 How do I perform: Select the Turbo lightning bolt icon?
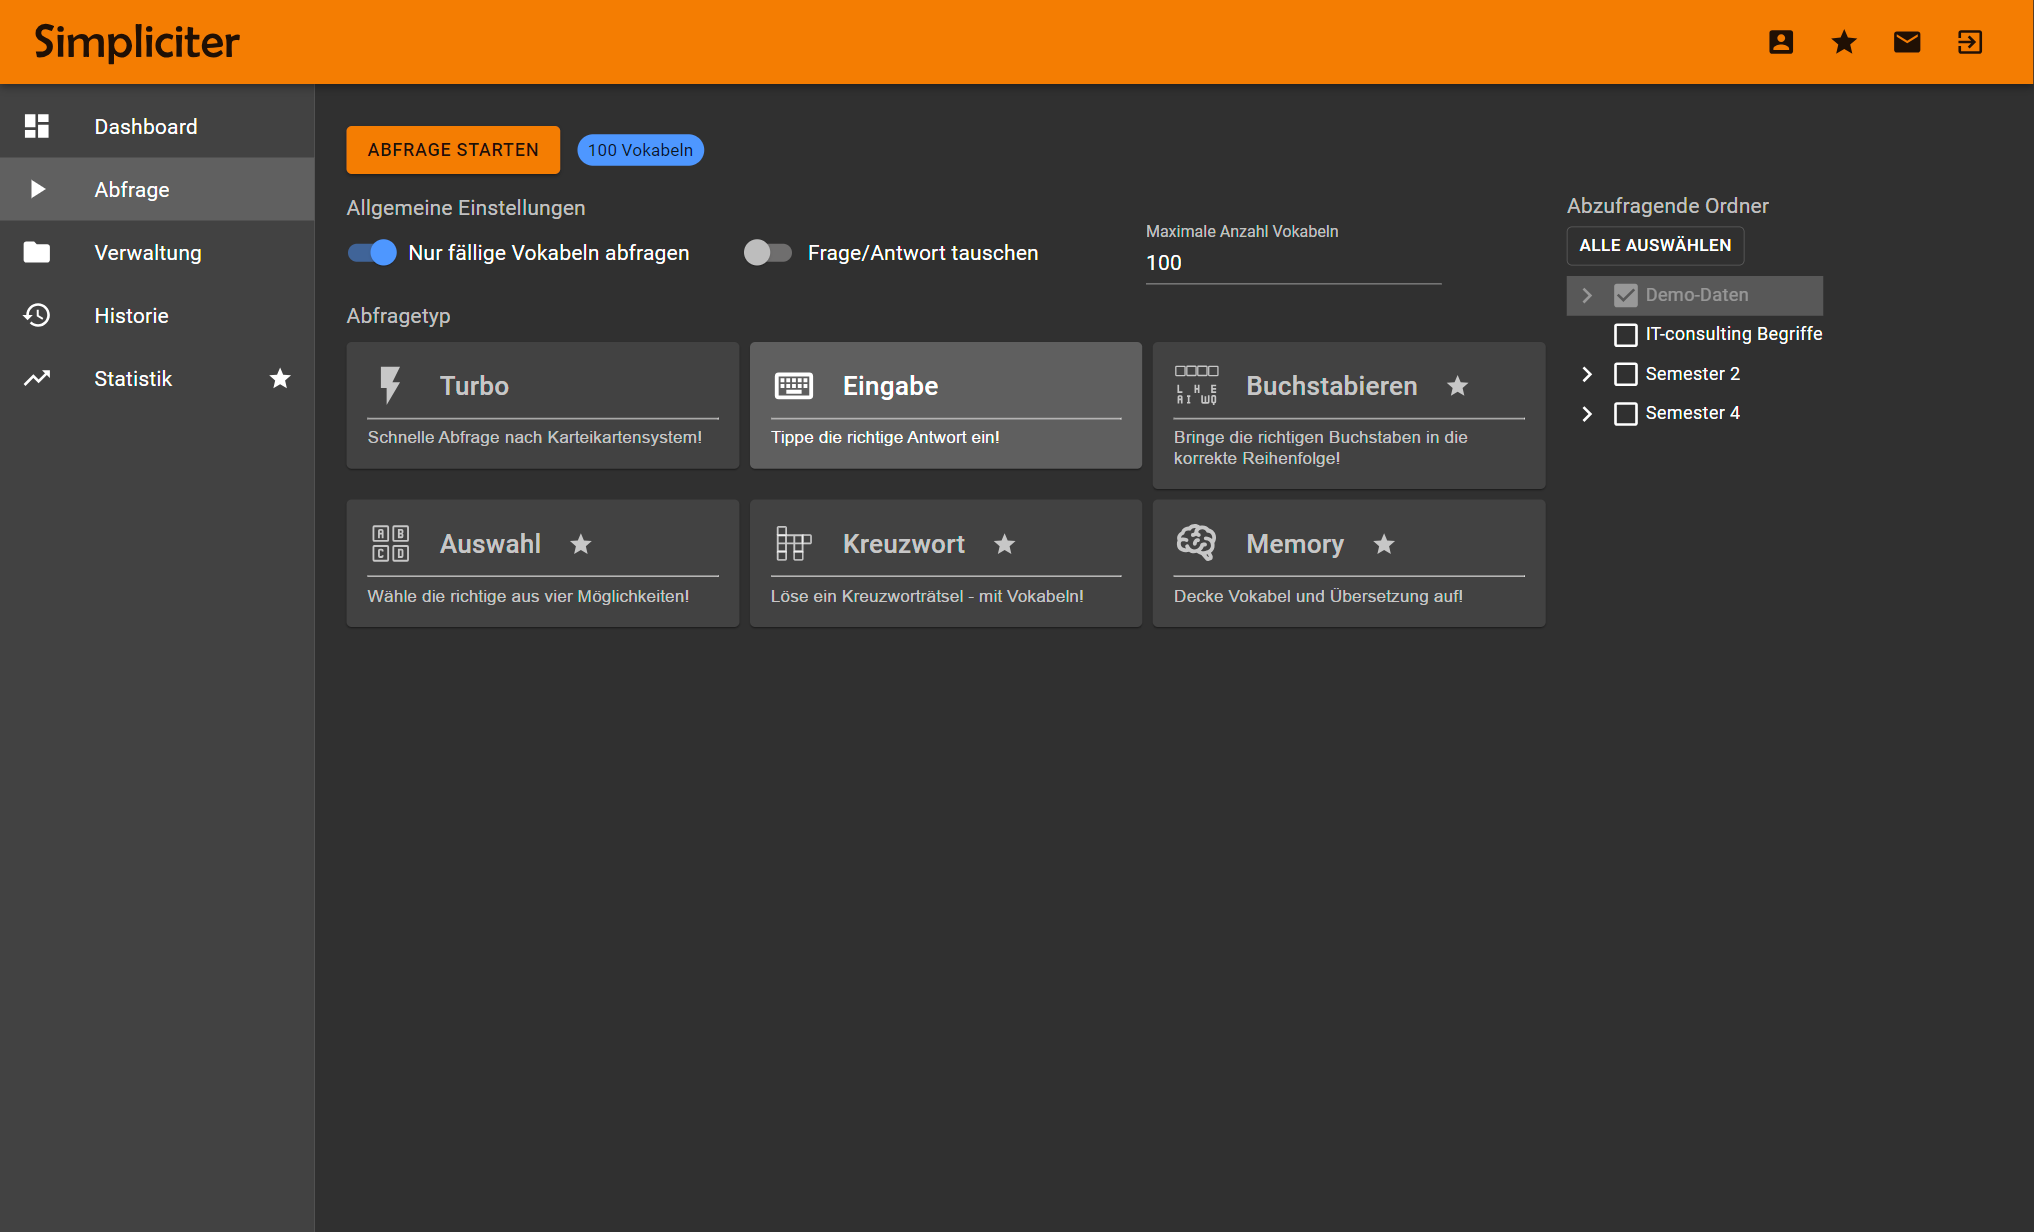(390, 385)
